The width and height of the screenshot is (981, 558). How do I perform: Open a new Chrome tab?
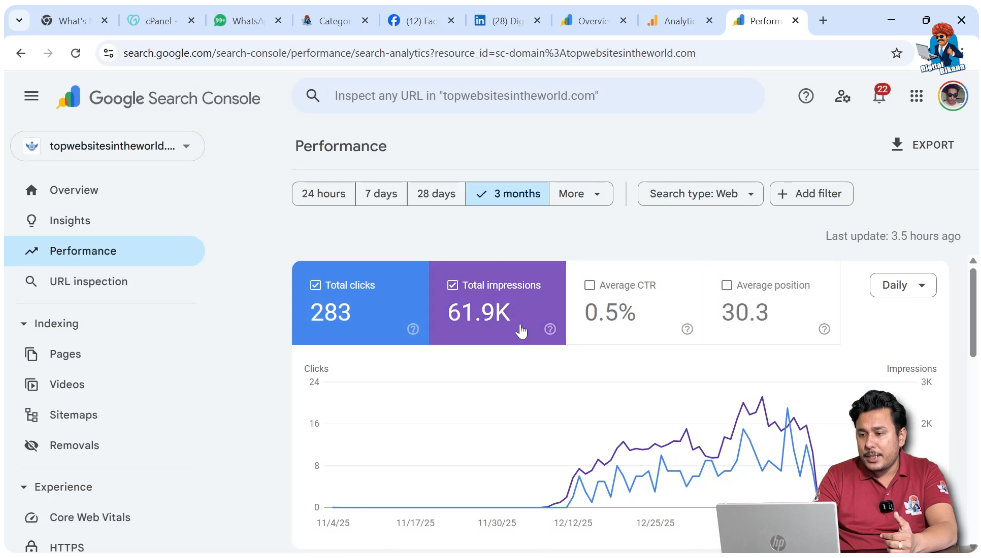(823, 21)
